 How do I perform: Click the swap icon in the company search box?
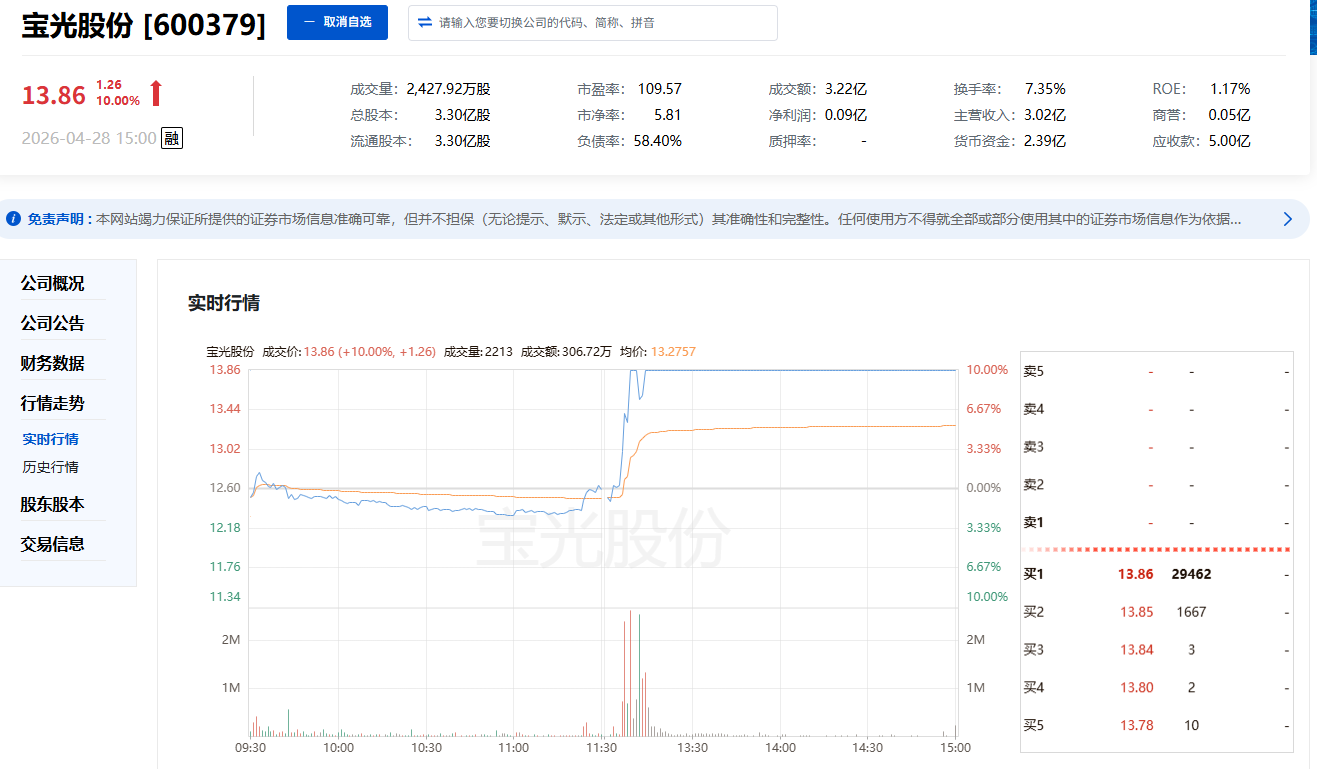(425, 22)
